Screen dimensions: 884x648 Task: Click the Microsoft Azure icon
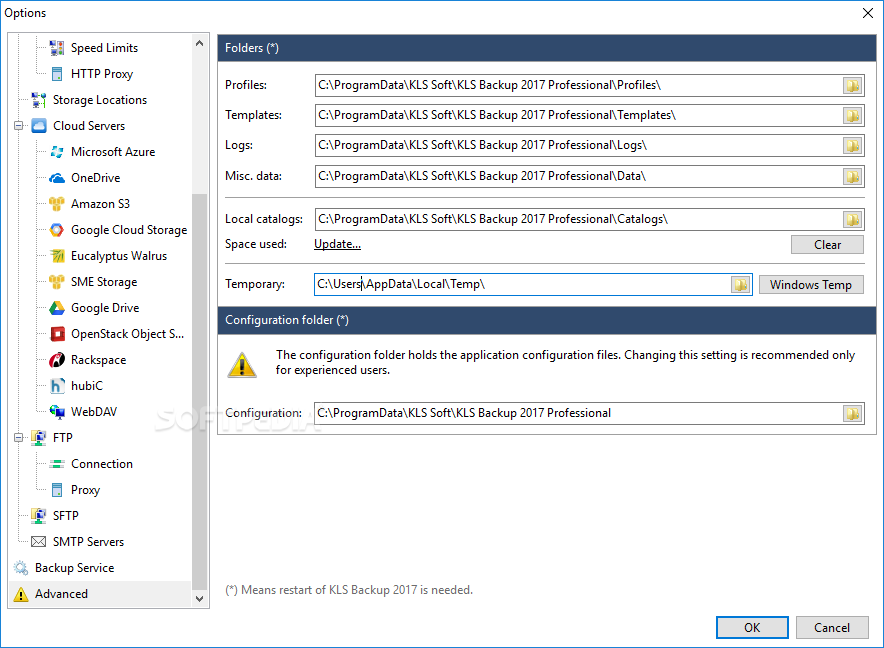pyautogui.click(x=57, y=152)
